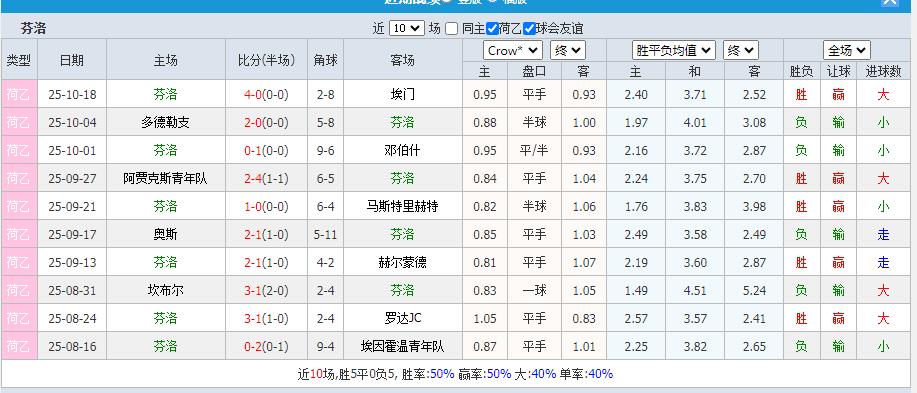Click home team 多德勒支
Viewport: 917px width, 393px height.
pyautogui.click(x=166, y=122)
